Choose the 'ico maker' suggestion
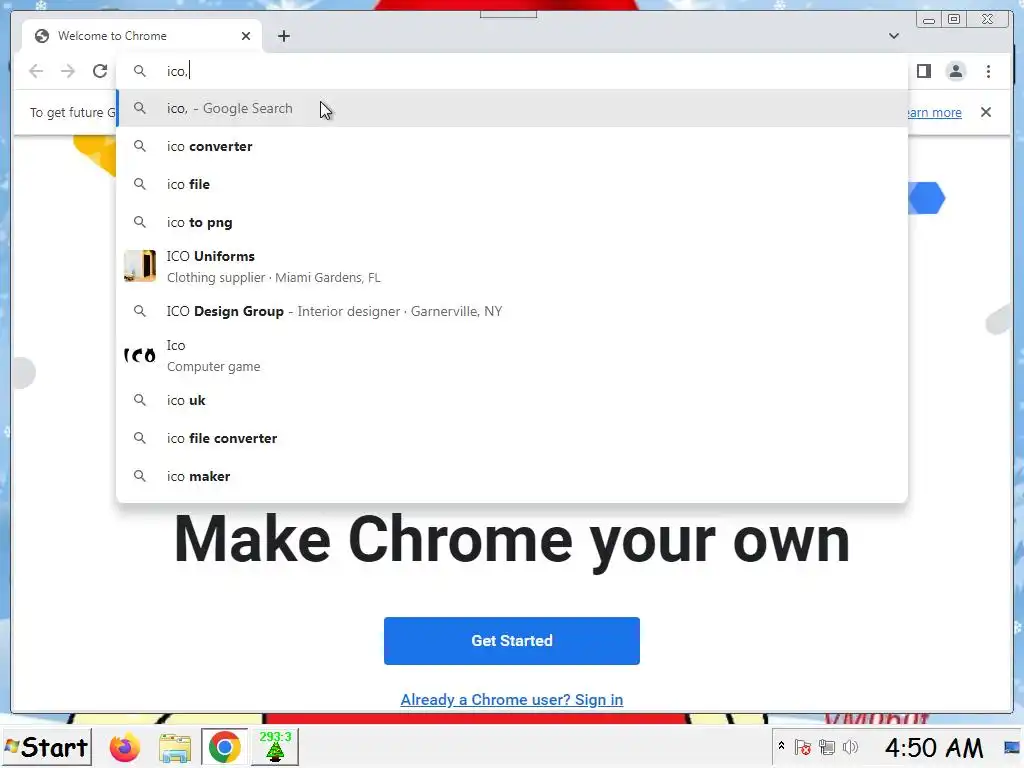 (x=512, y=476)
